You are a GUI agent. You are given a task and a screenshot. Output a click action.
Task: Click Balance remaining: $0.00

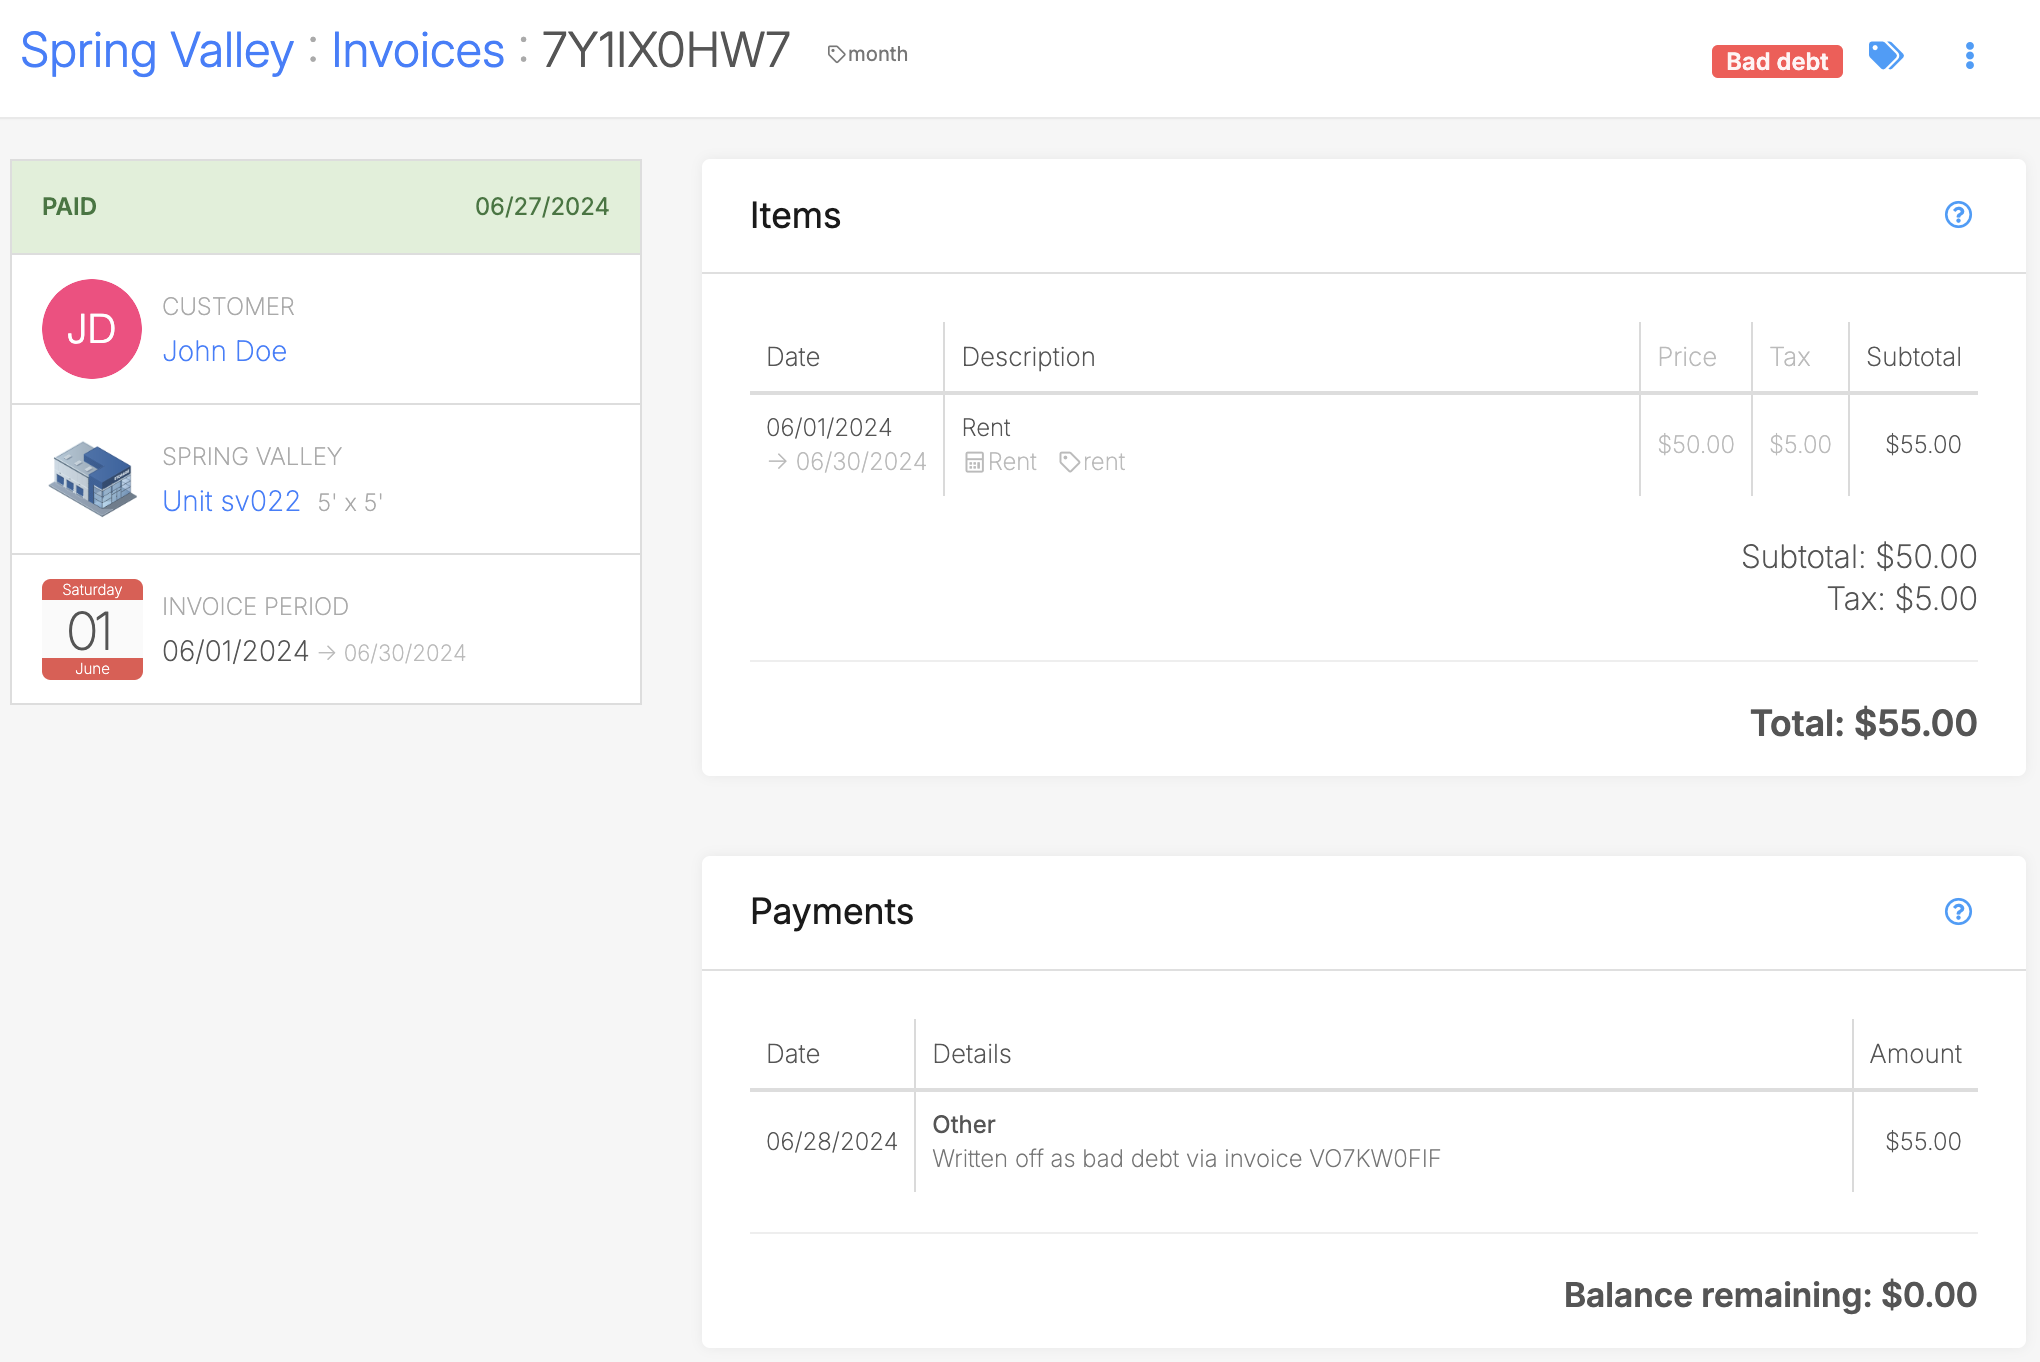(x=1771, y=1295)
